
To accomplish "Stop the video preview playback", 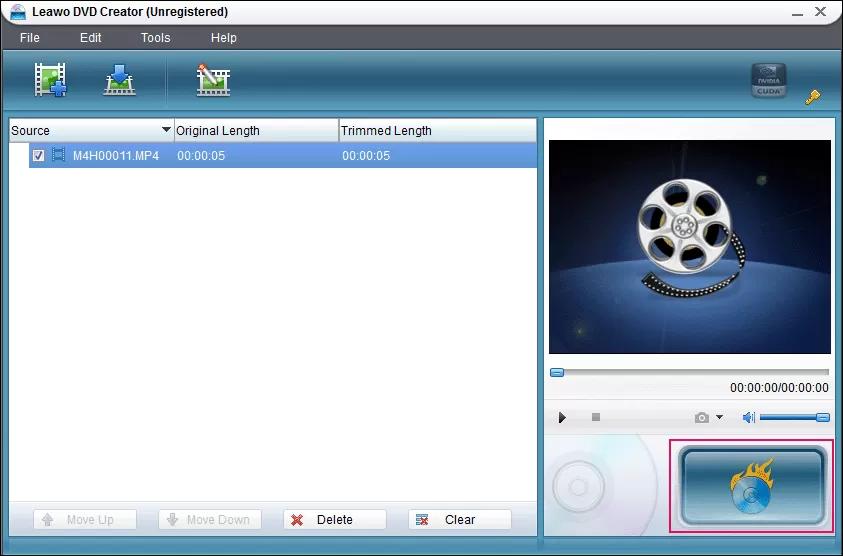I will (x=596, y=417).
